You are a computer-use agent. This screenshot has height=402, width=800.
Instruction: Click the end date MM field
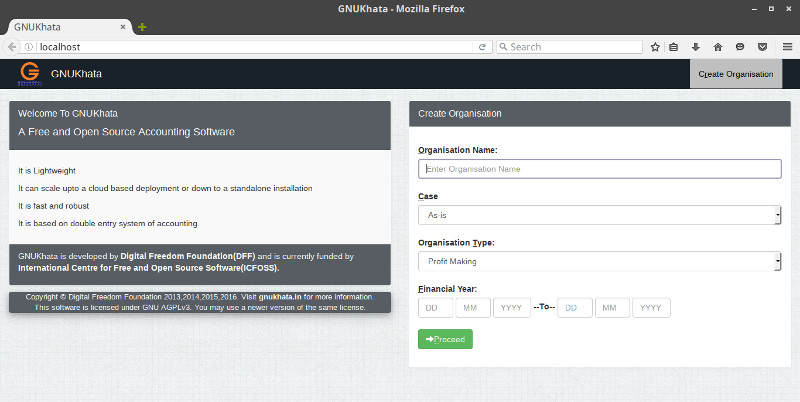click(612, 308)
